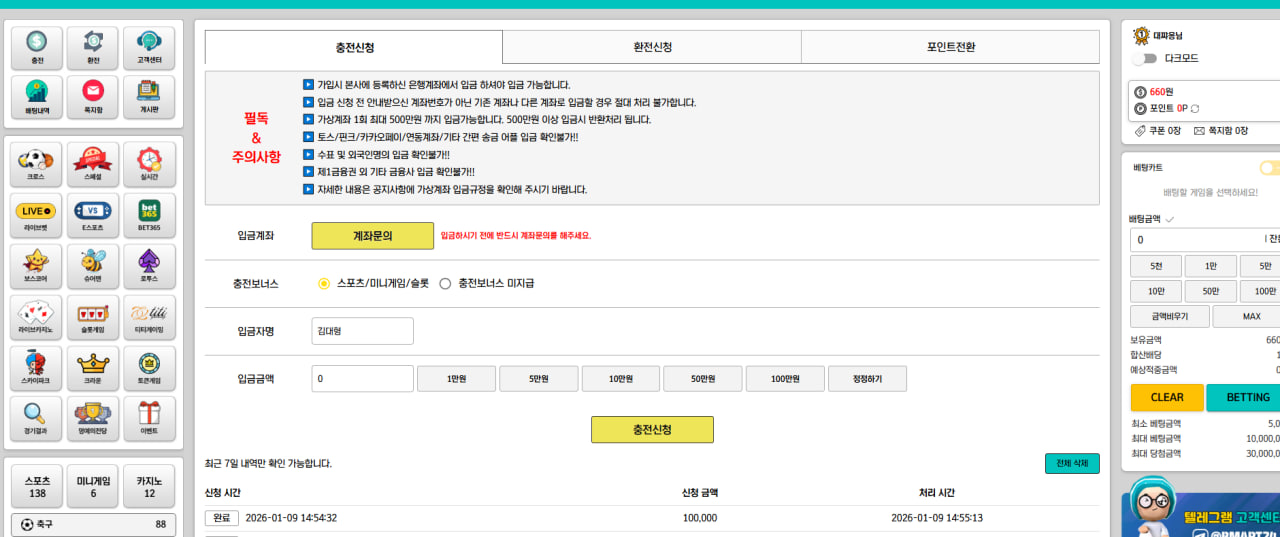Click the points refresh icon next to 0P
Image resolution: width=1280 pixels, height=537 pixels.
[x=1194, y=108]
